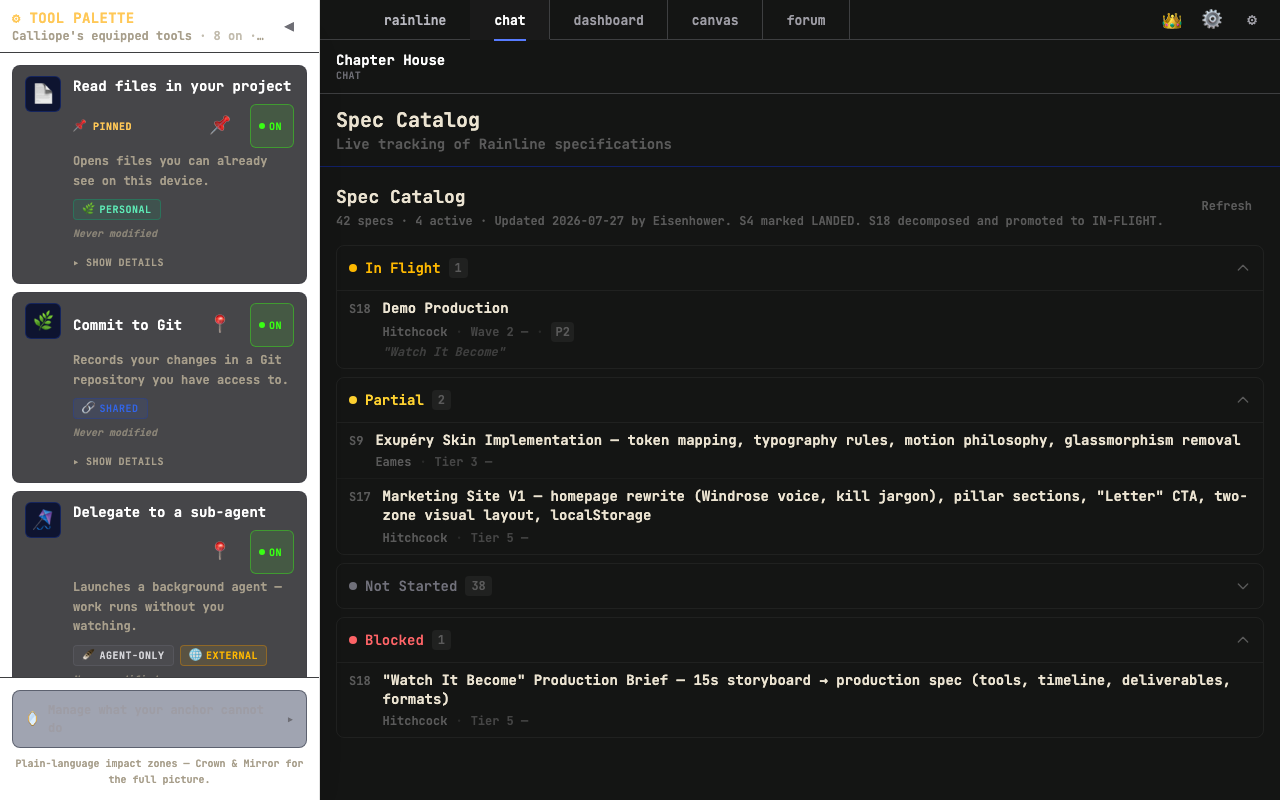Image resolution: width=1280 pixels, height=800 pixels.
Task: Pin the Delegate to a sub-agent tool
Action: click(220, 551)
